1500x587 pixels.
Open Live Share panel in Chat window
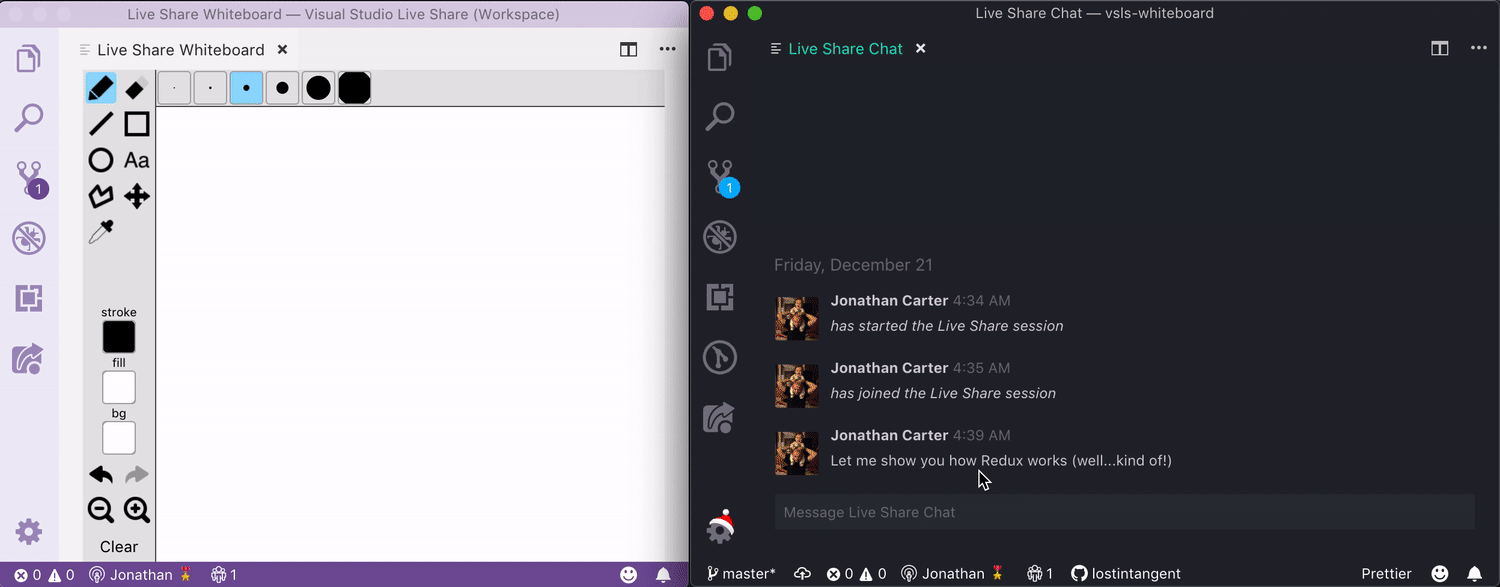720,417
